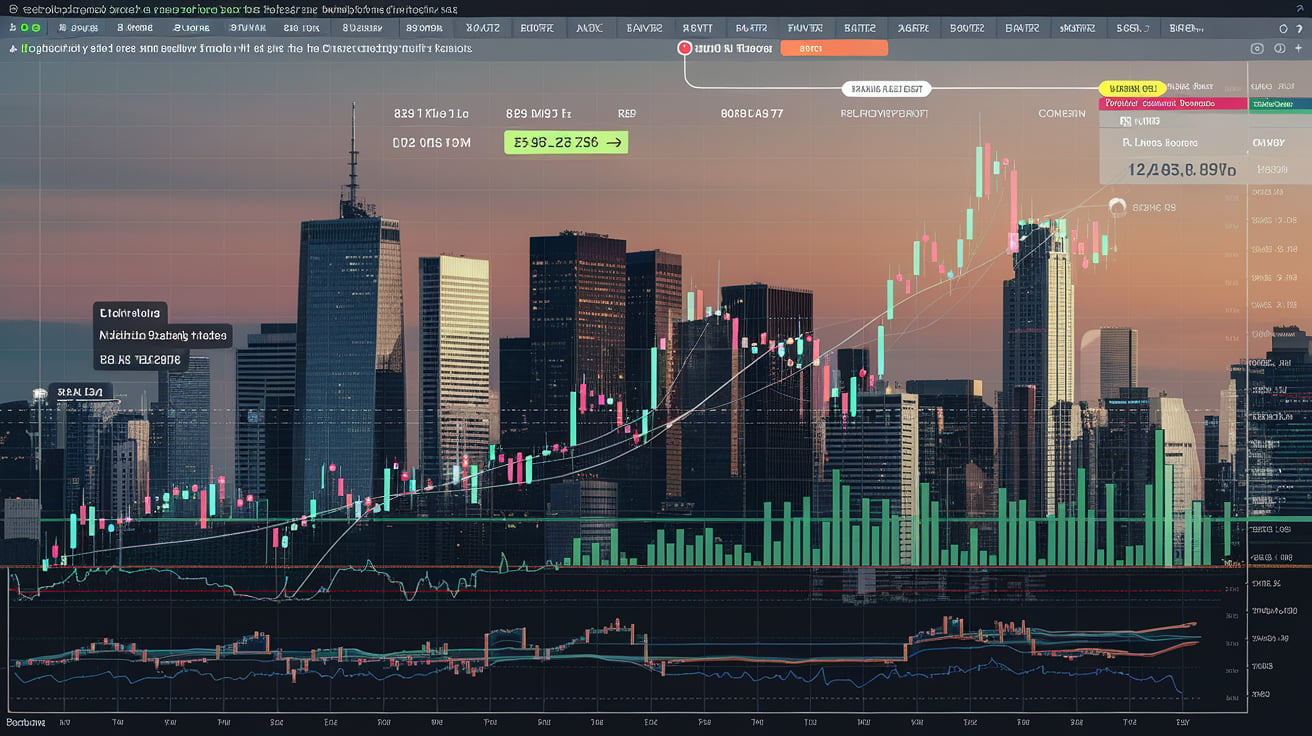Click the 'Elcinlaloira' tooltip label

131,312
